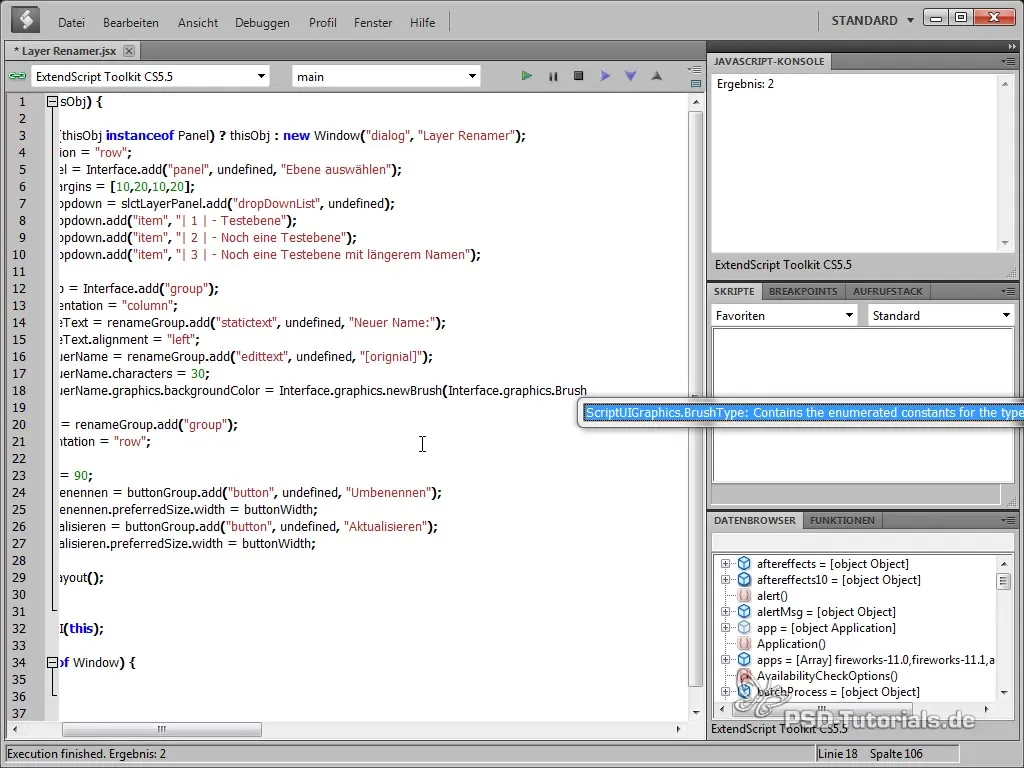This screenshot has height=768, width=1024.
Task: Expand the aftereffects tree node
Action: [x=725, y=564]
